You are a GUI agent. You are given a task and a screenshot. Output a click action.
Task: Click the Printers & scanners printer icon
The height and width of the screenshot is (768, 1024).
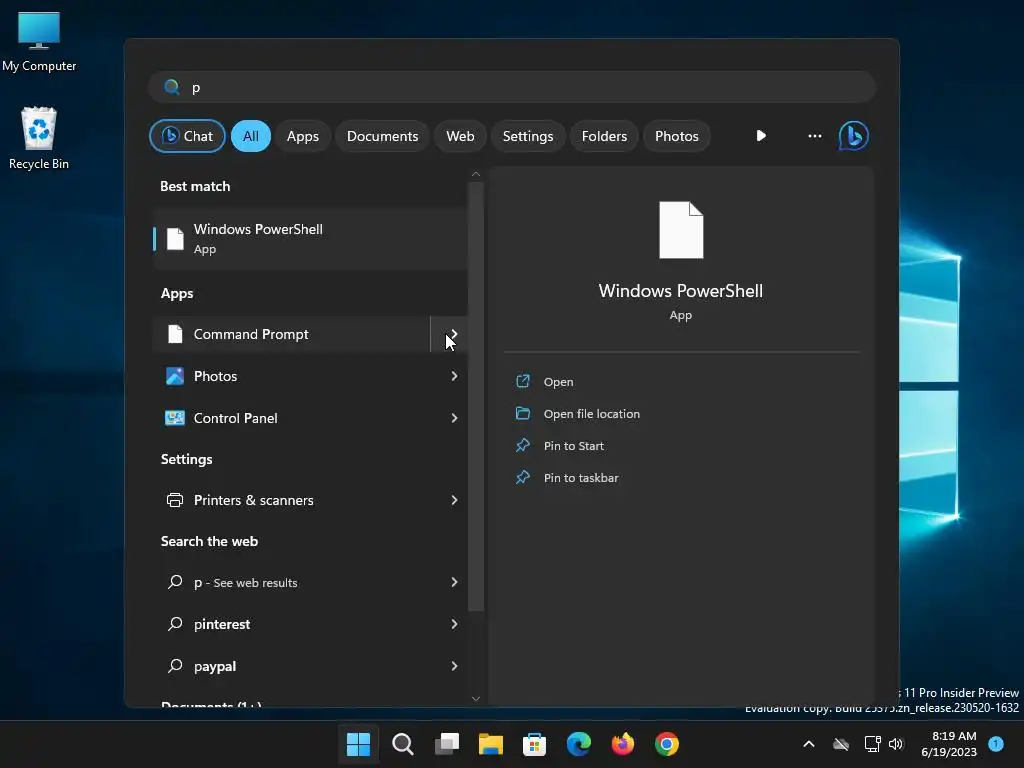tap(175, 500)
